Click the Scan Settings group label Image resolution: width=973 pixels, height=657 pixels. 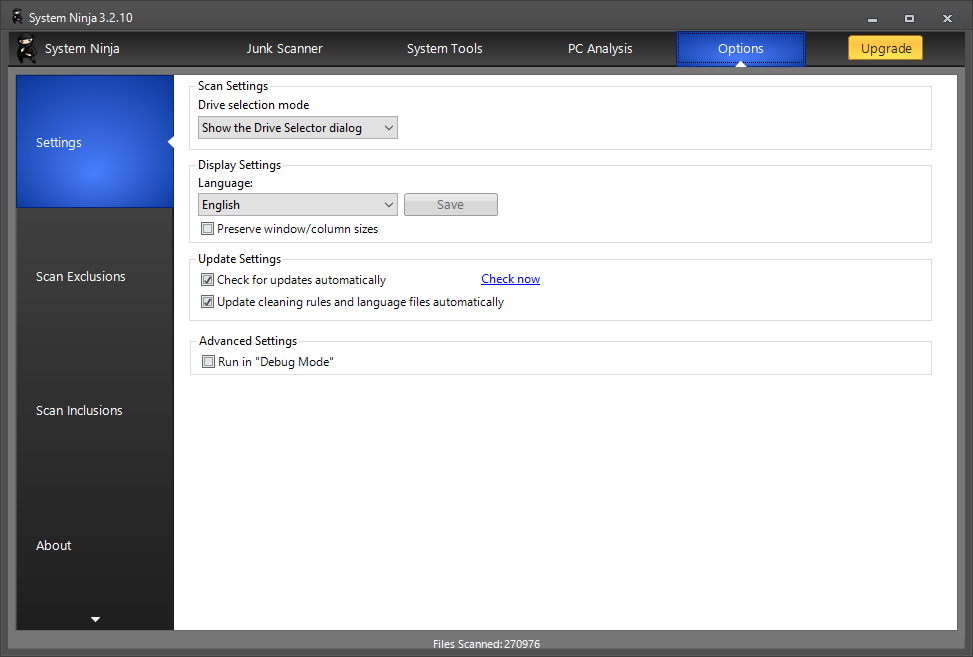pyautogui.click(x=233, y=86)
